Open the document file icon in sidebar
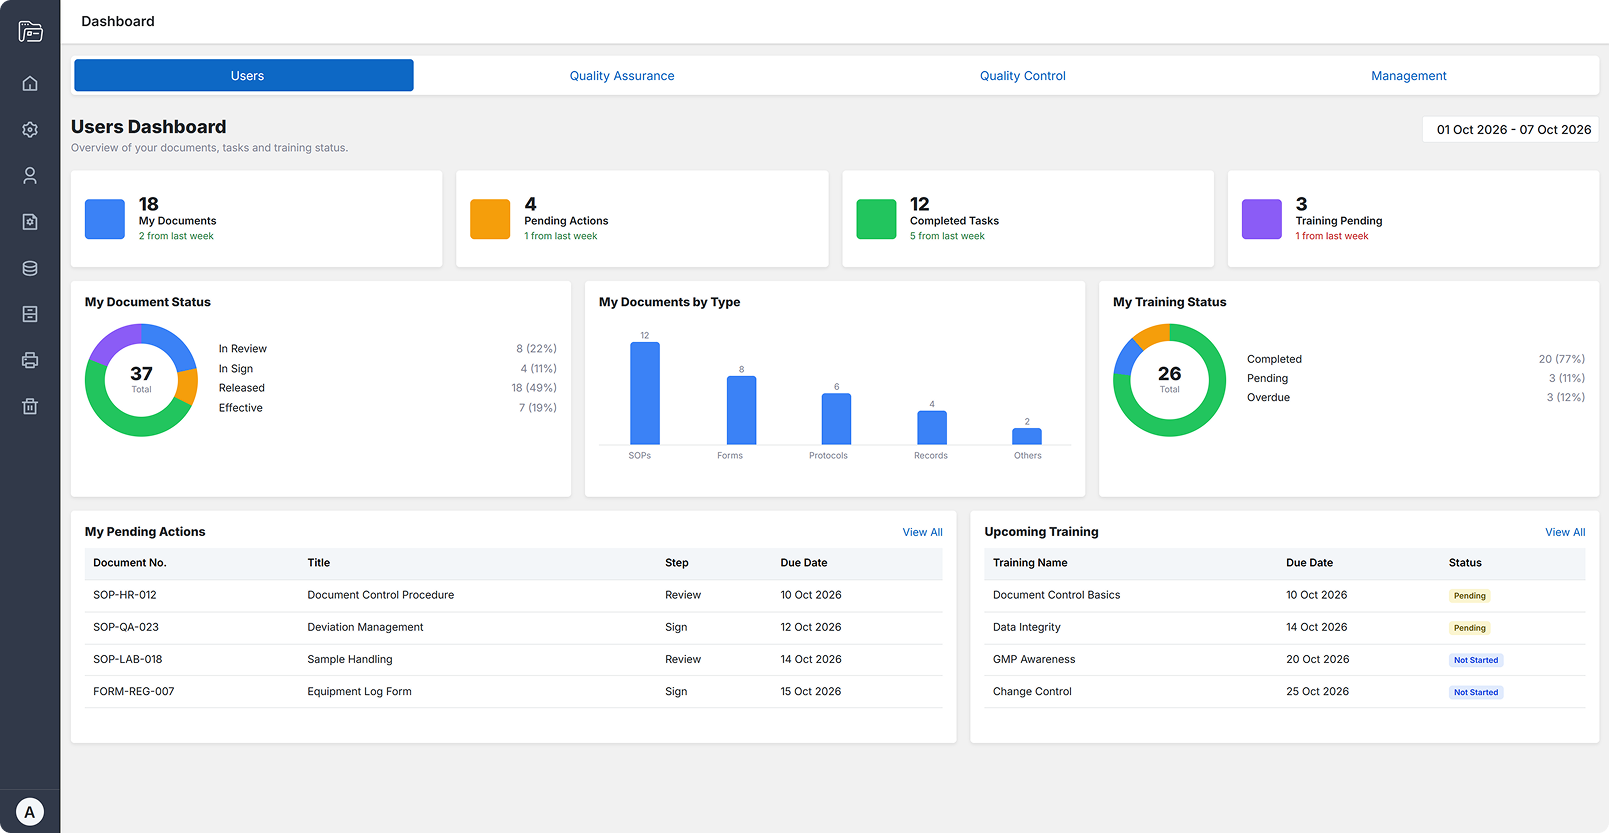1609x833 pixels. (x=30, y=222)
